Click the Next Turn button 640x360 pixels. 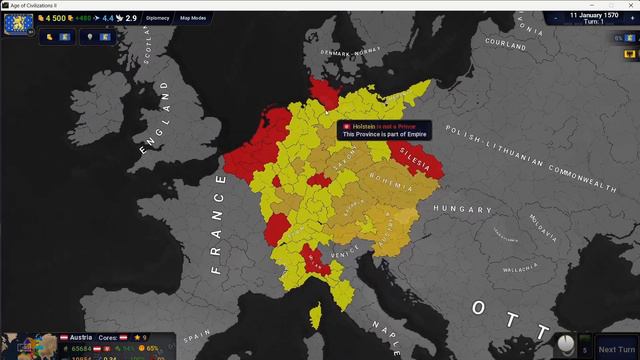click(x=617, y=349)
